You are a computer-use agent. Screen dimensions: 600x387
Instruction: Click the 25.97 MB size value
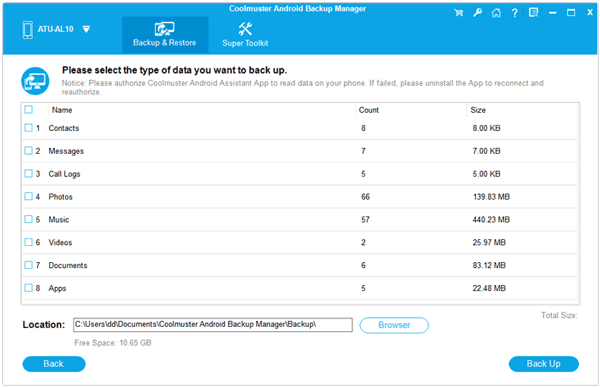point(489,242)
